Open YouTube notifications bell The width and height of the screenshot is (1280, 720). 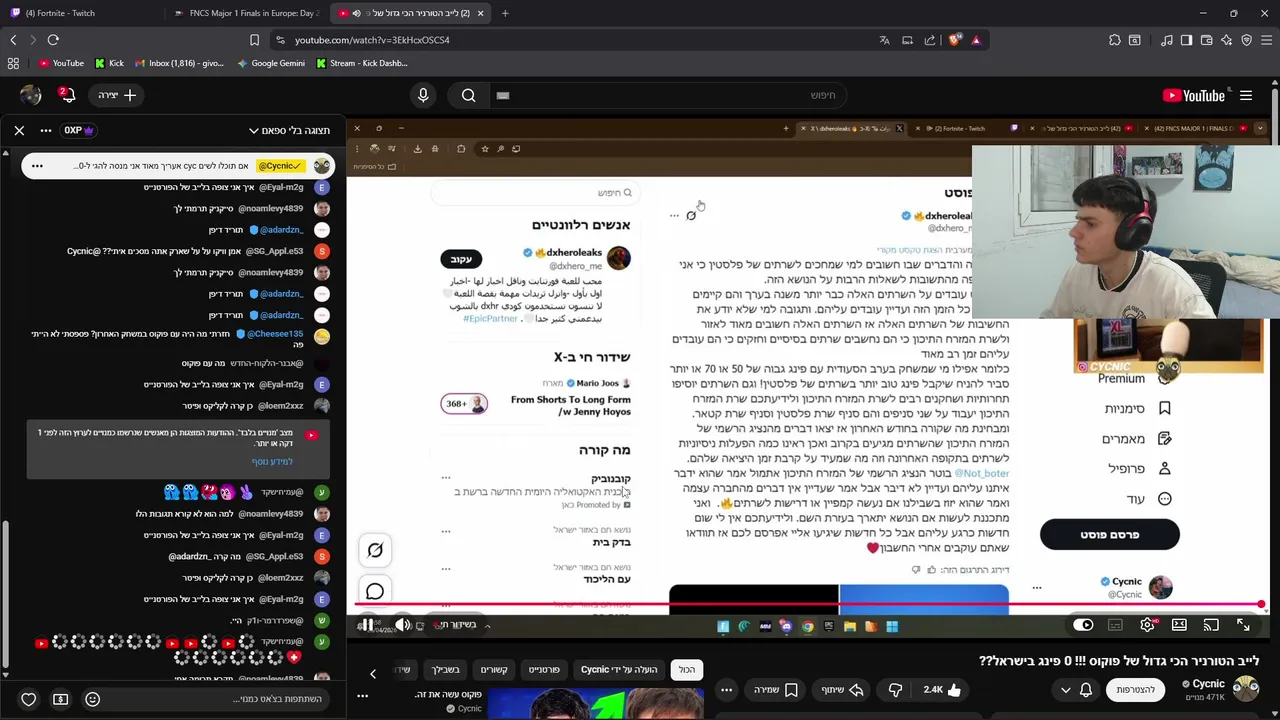[67, 95]
